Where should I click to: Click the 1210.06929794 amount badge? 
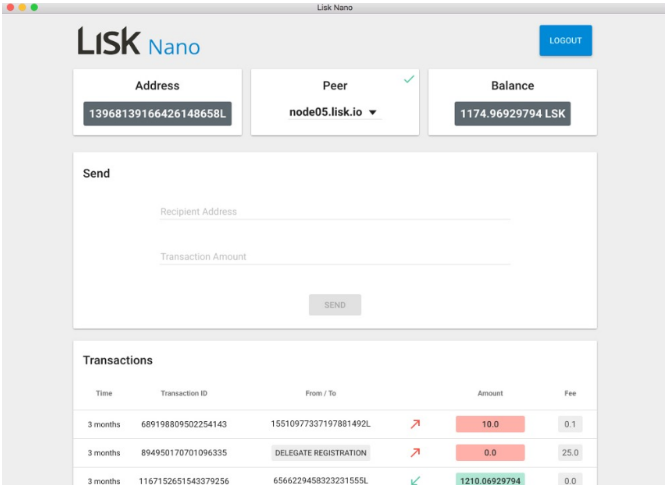490,480
